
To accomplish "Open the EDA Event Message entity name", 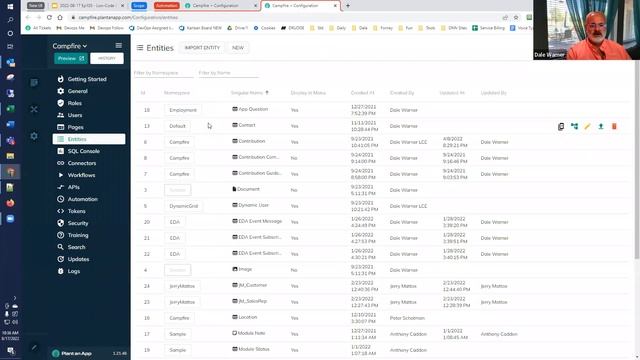I will click(260, 221).
